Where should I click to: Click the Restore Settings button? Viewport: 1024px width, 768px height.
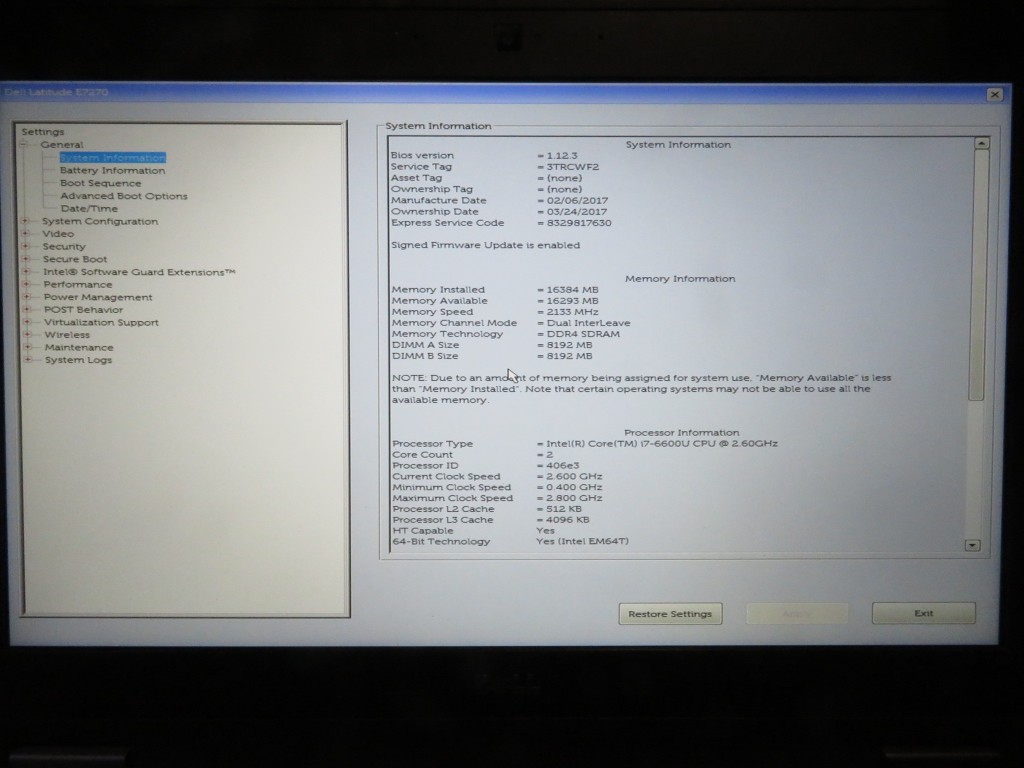coord(670,614)
